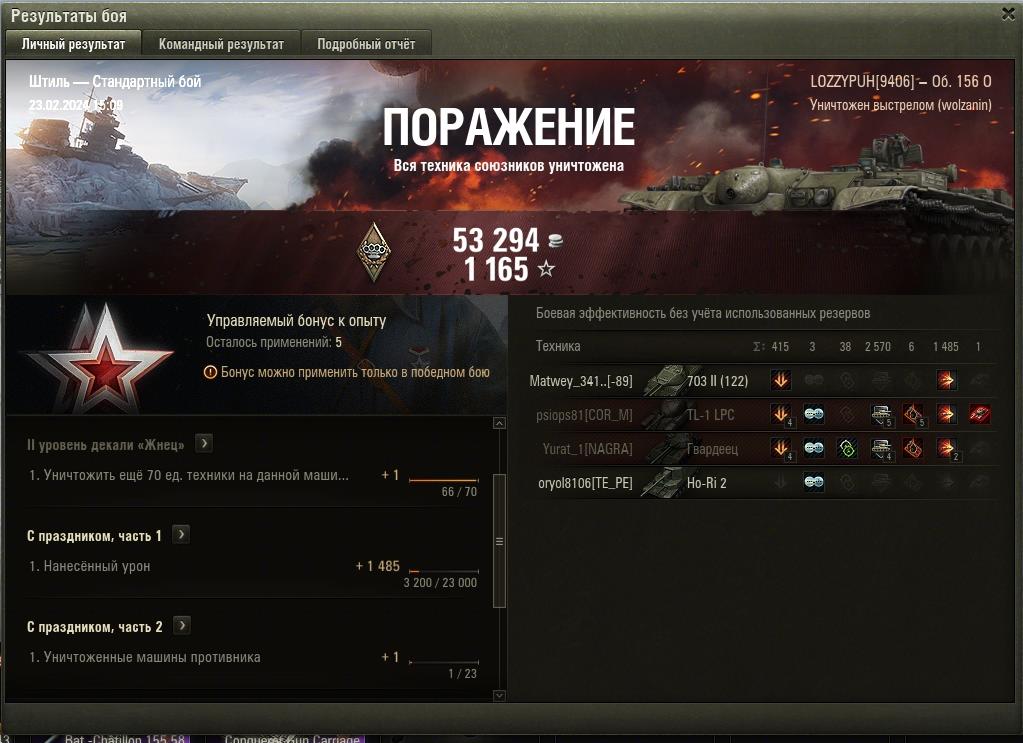Click the armor blocked icon in psiops81 row

(x=881, y=415)
